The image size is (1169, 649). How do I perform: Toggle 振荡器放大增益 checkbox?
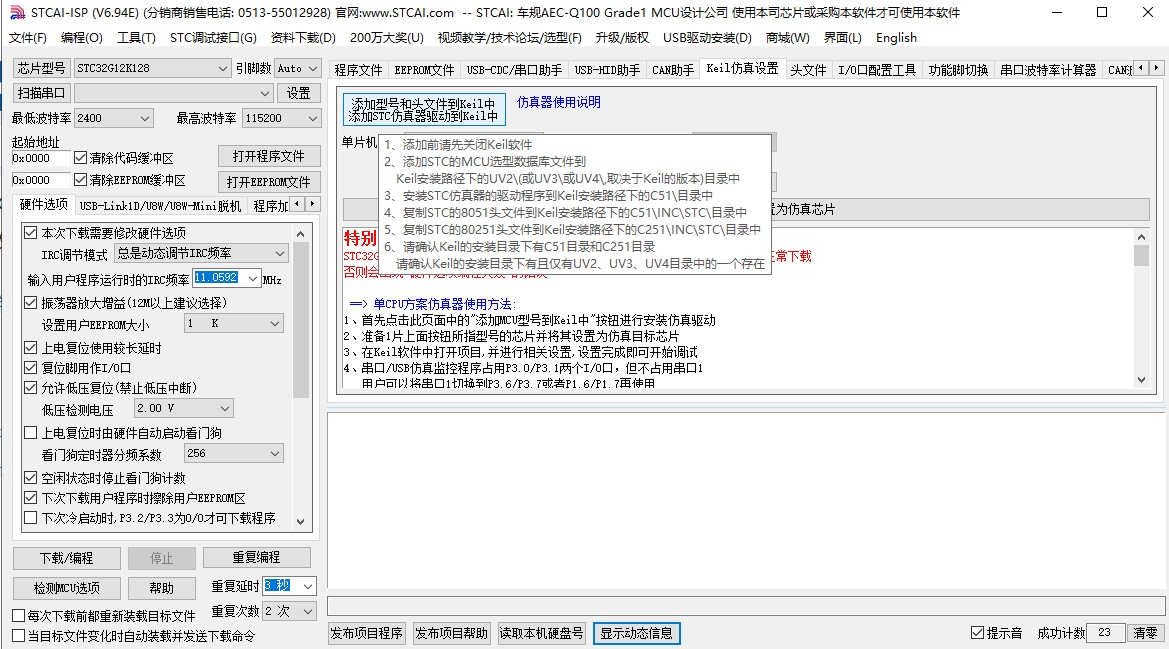tap(31, 303)
